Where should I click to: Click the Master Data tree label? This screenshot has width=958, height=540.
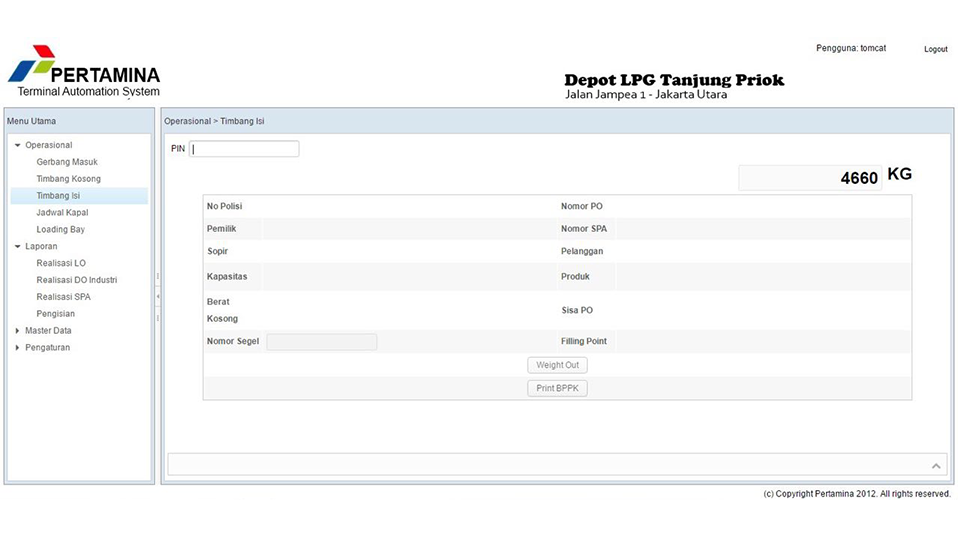click(48, 331)
